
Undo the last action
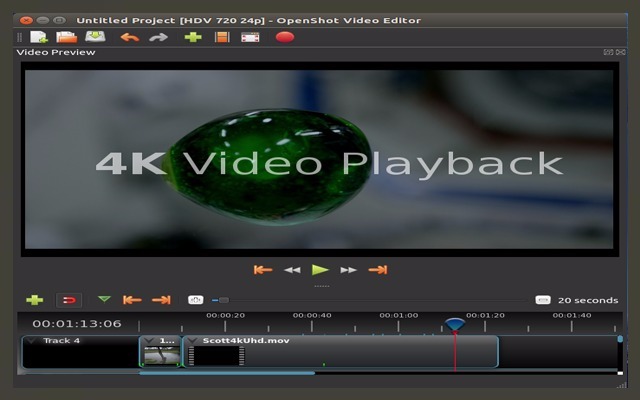pos(130,37)
